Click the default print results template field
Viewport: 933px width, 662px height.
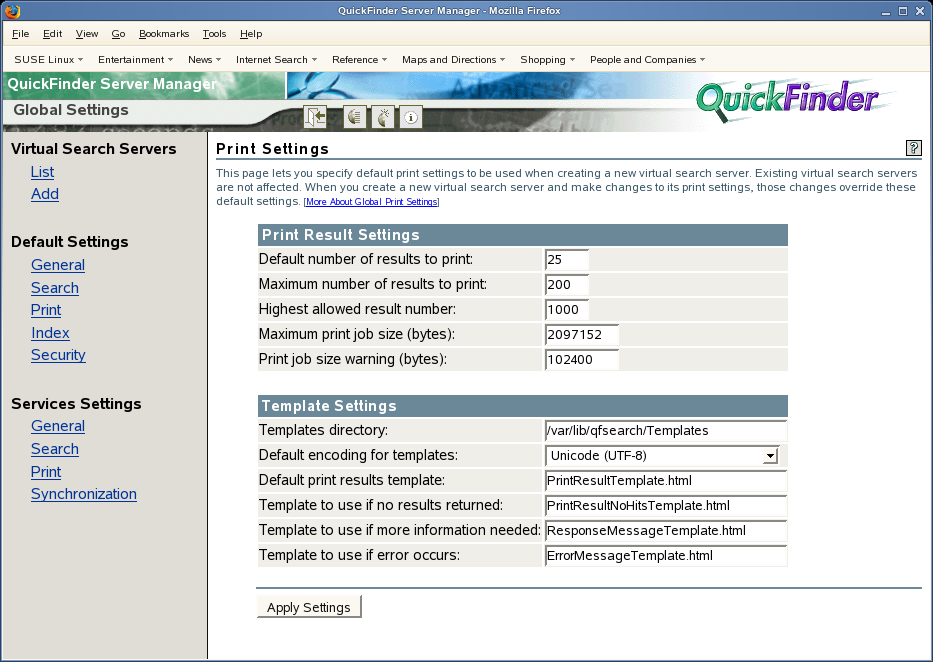[666, 481]
